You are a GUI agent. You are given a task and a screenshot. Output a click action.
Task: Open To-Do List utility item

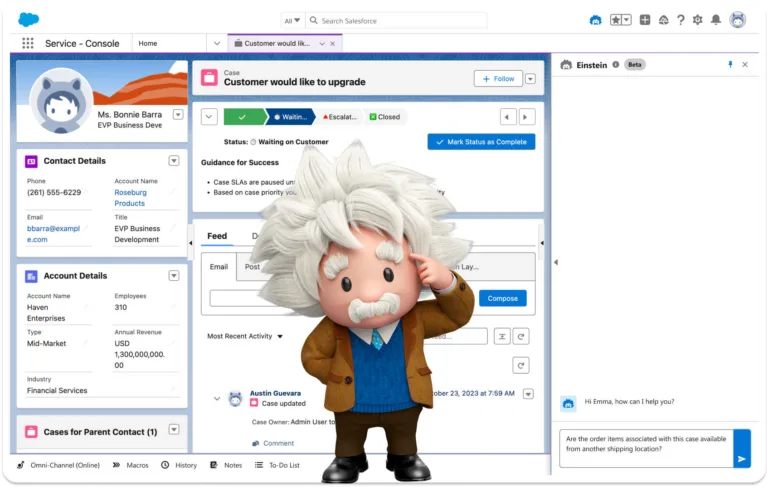coord(277,465)
